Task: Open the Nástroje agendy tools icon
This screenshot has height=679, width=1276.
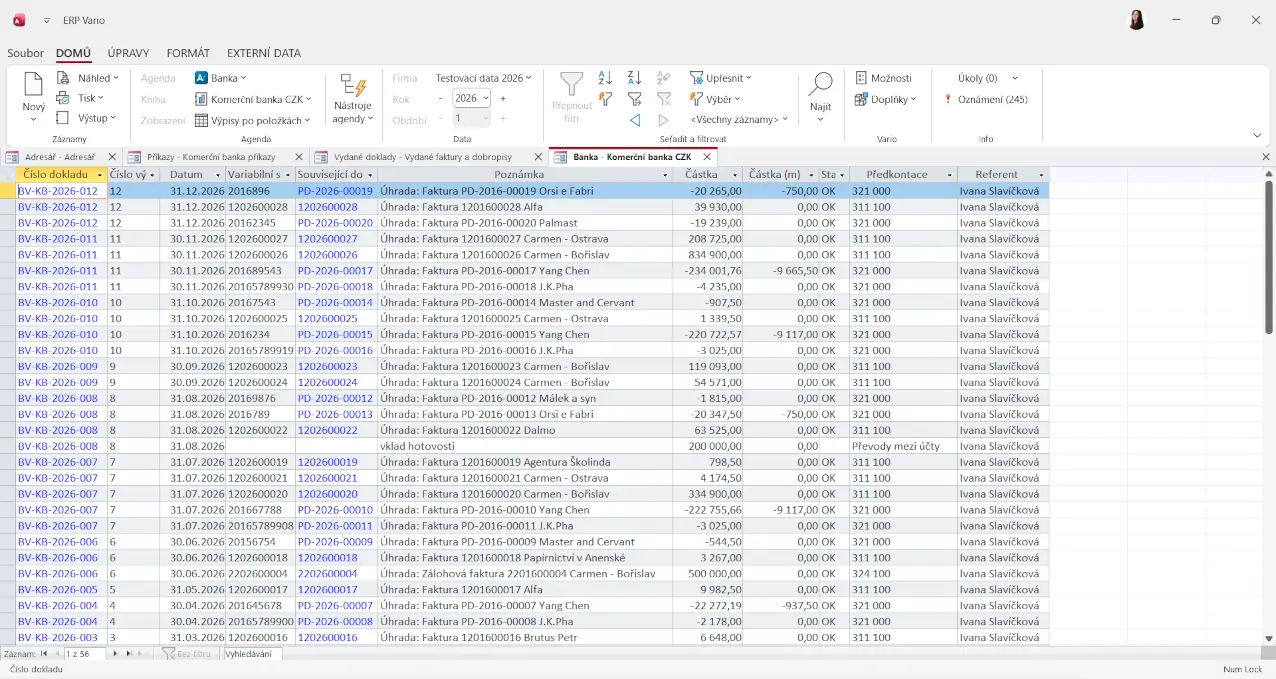Action: point(352,86)
